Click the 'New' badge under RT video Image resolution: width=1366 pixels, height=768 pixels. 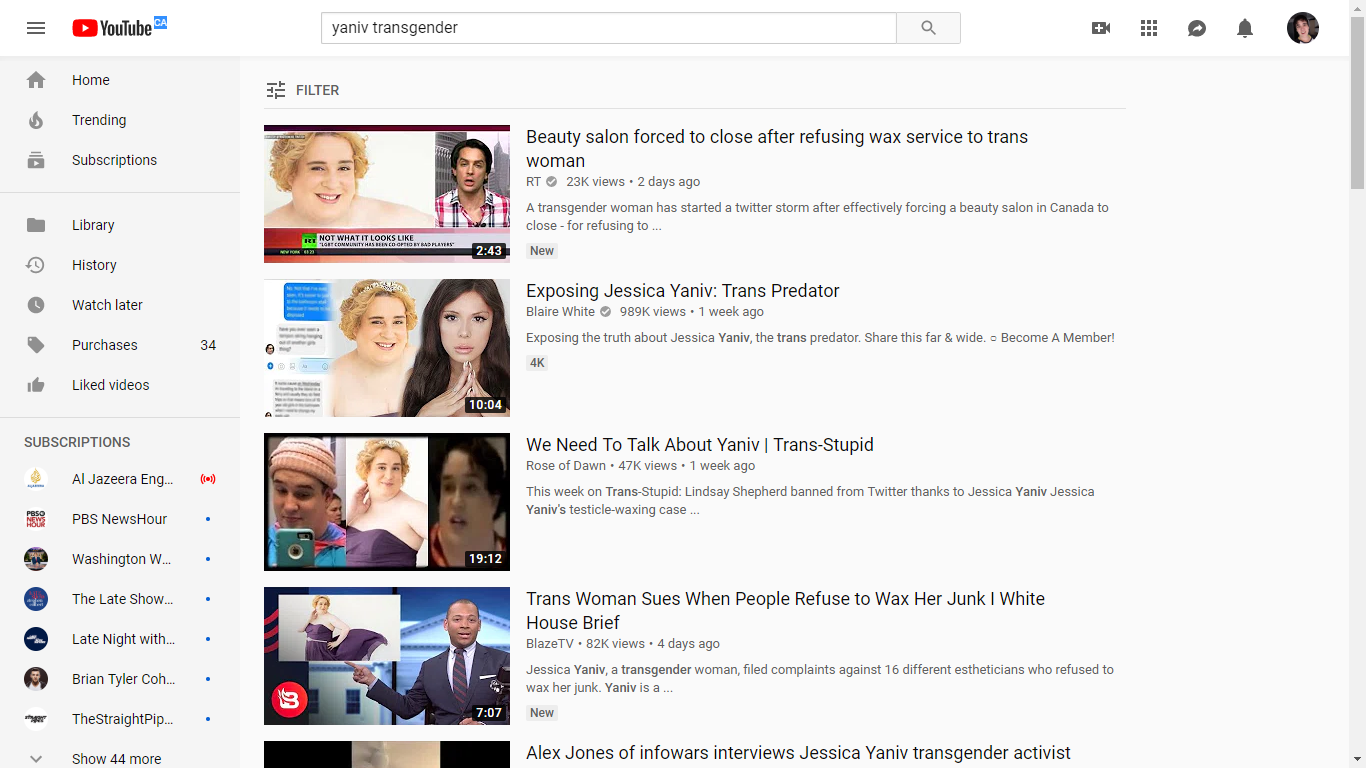coord(542,251)
